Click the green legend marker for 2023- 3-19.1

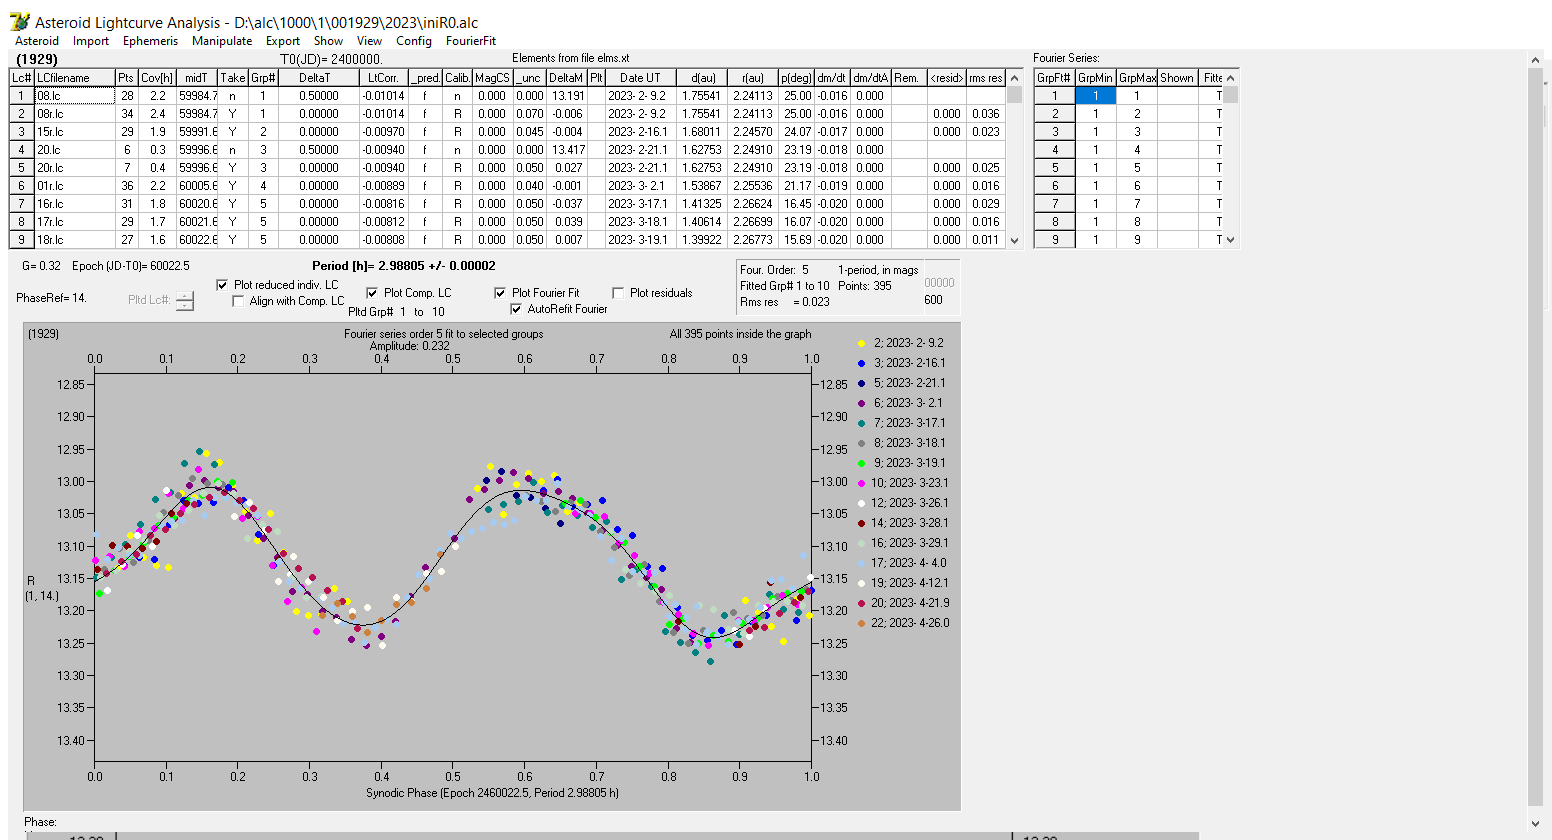861,463
